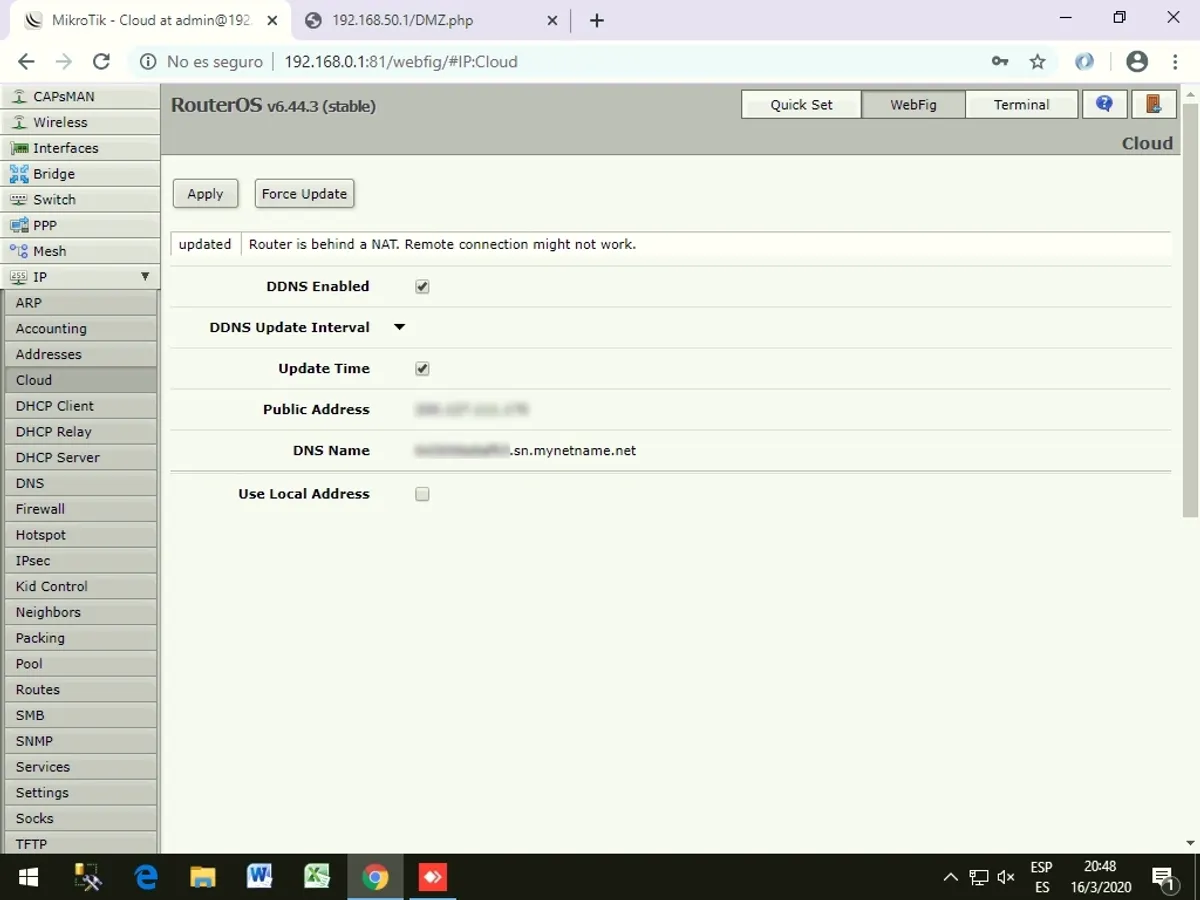Screen dimensions: 1200x900
Task: Click the muted volume tray icon
Action: coord(1006,878)
